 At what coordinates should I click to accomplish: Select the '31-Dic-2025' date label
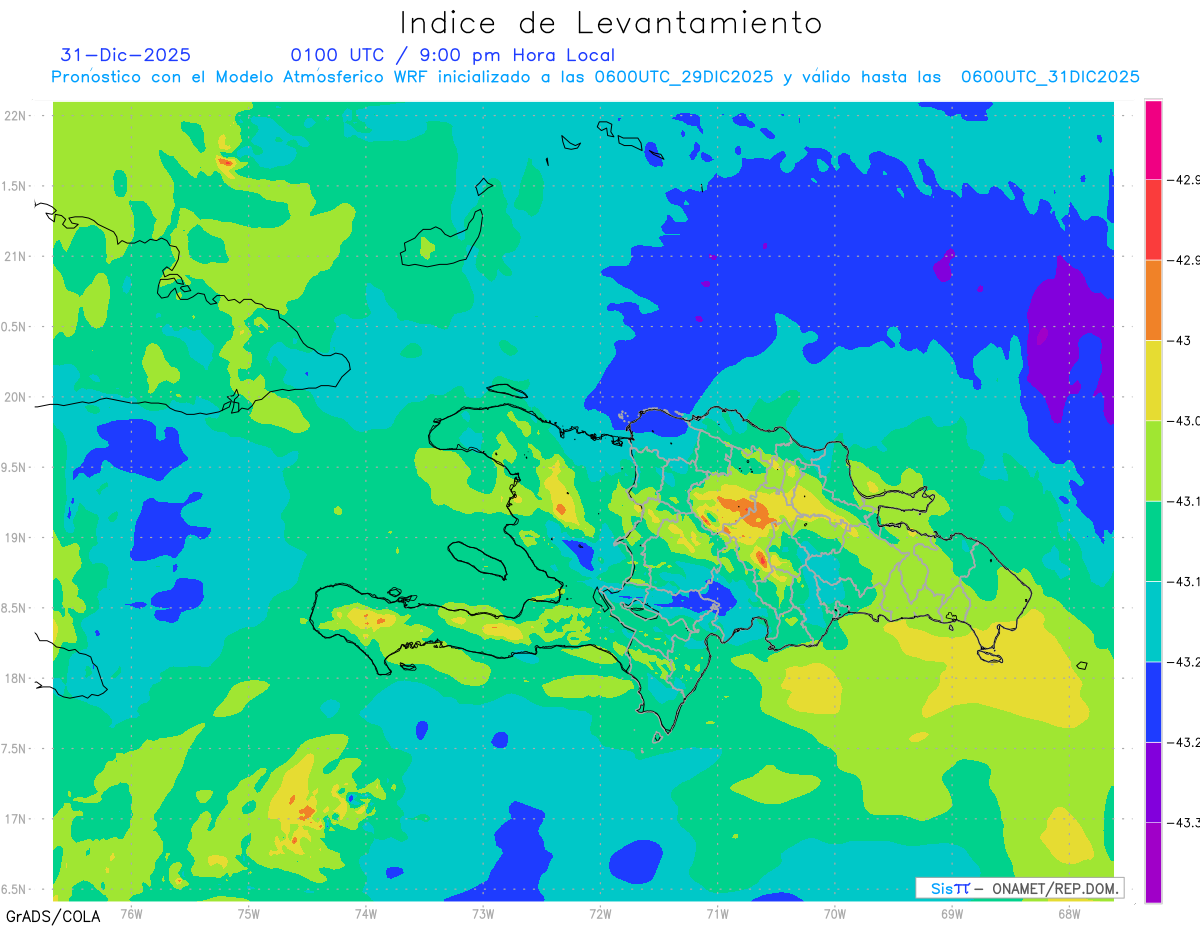[125, 55]
